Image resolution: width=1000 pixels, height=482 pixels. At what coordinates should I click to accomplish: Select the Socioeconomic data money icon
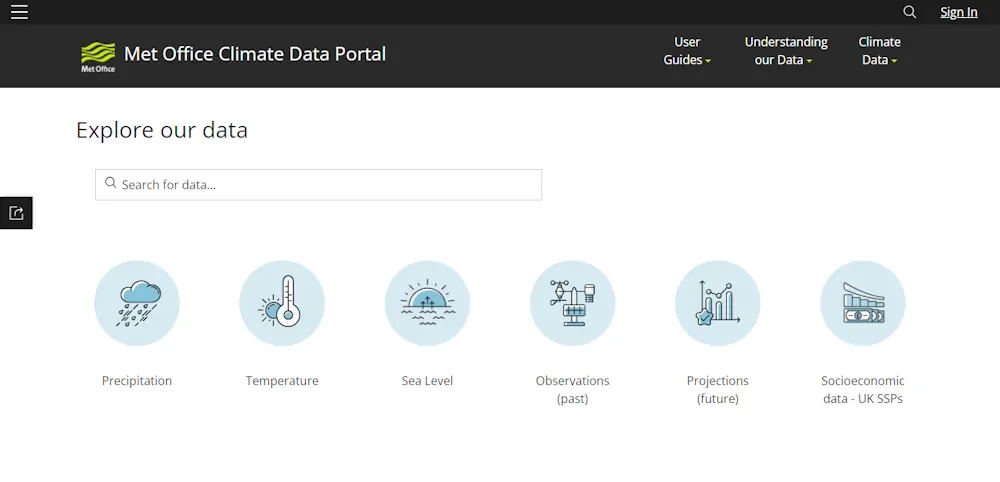point(863,303)
